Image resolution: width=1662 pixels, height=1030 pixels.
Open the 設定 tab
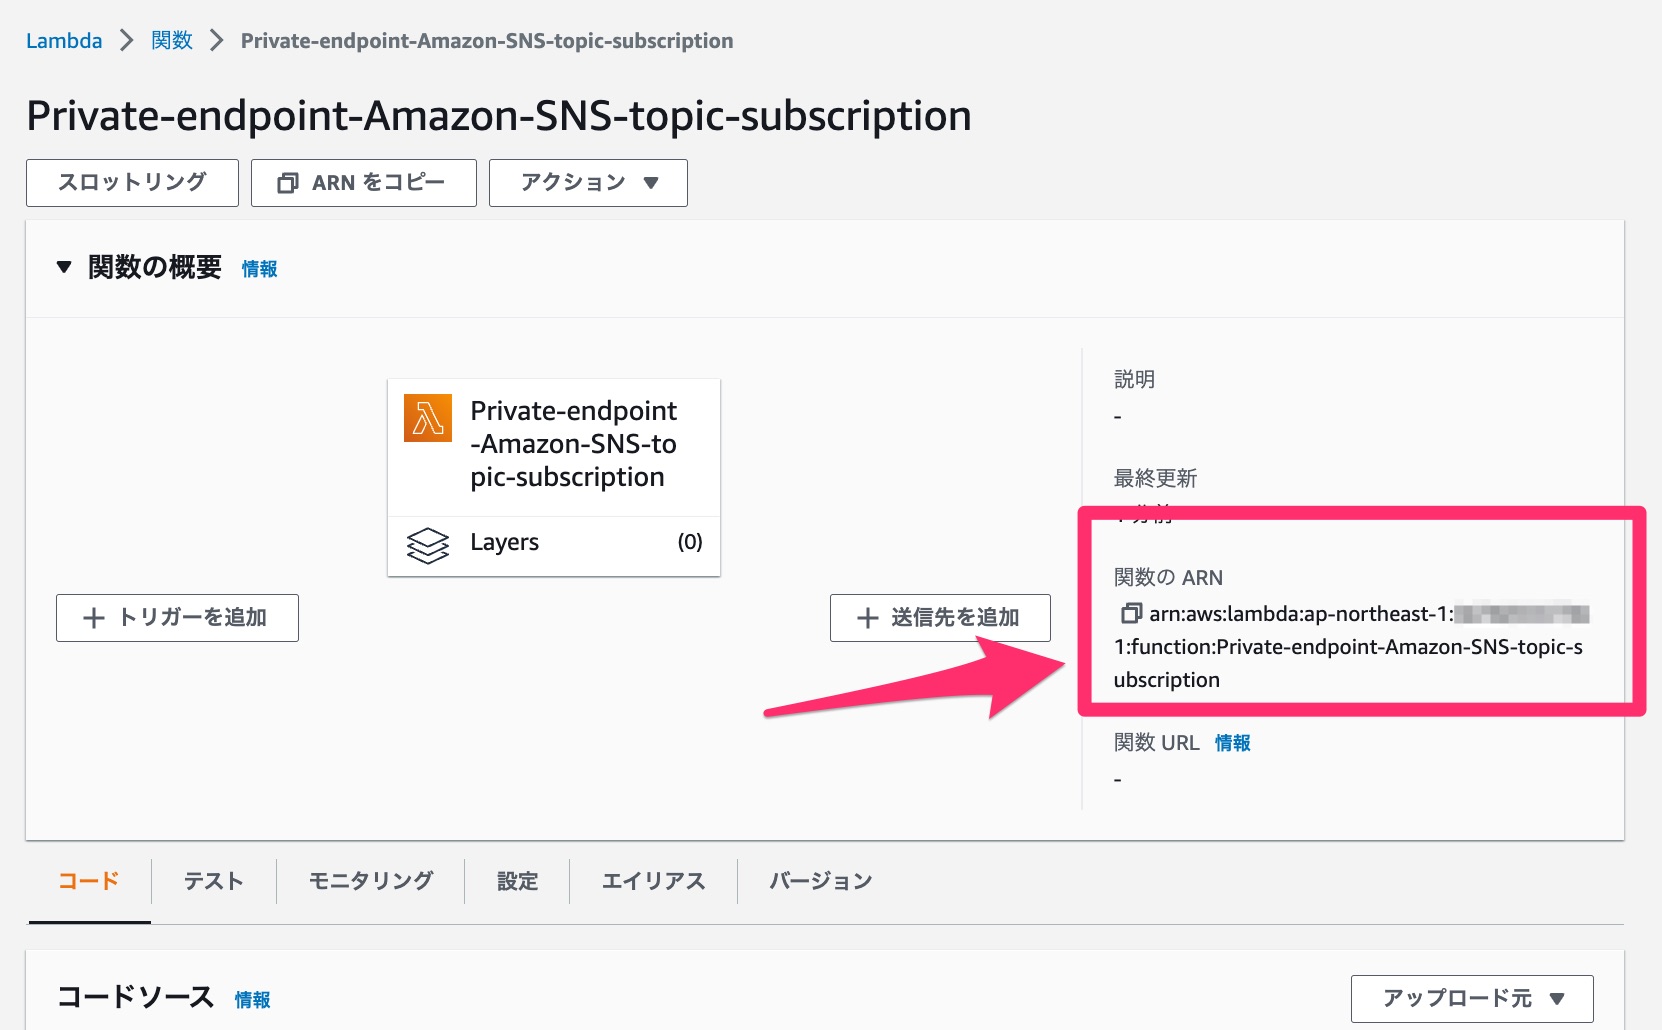point(517,881)
